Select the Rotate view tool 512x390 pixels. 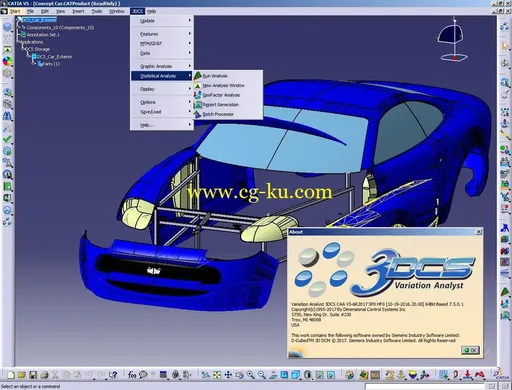point(239,375)
